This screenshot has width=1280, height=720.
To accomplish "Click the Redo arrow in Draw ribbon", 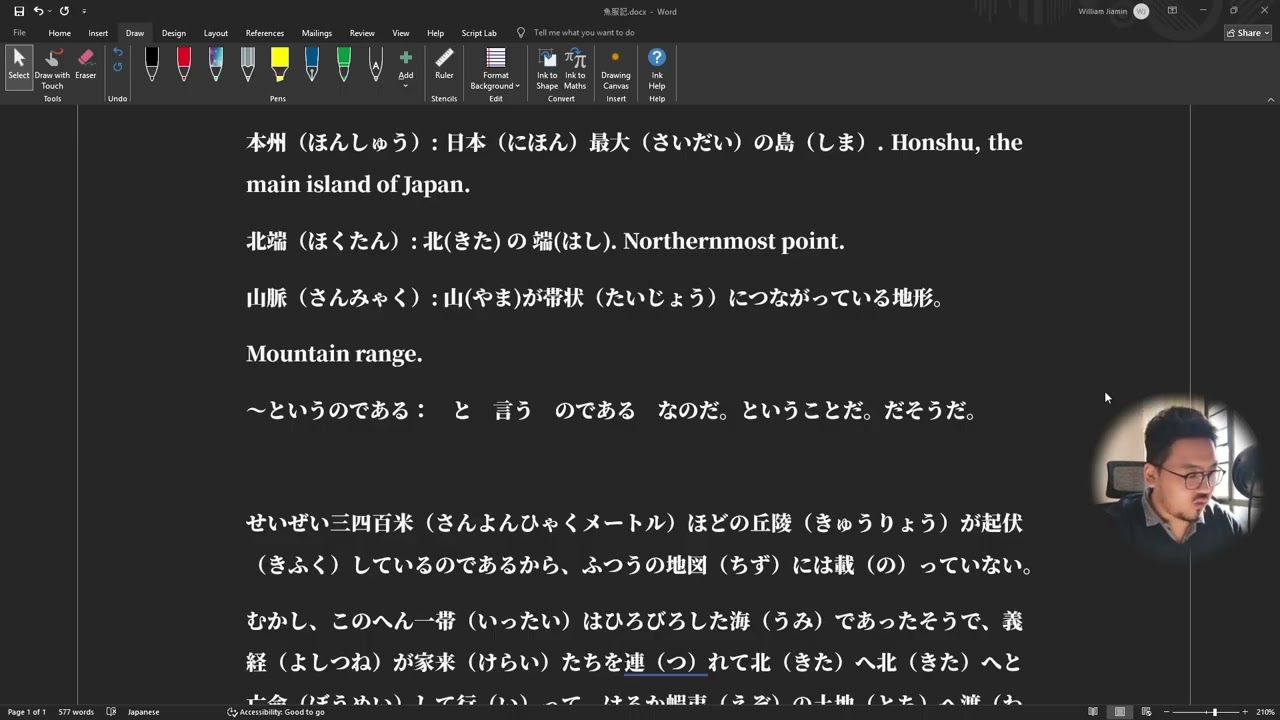I will pyautogui.click(x=117, y=67).
